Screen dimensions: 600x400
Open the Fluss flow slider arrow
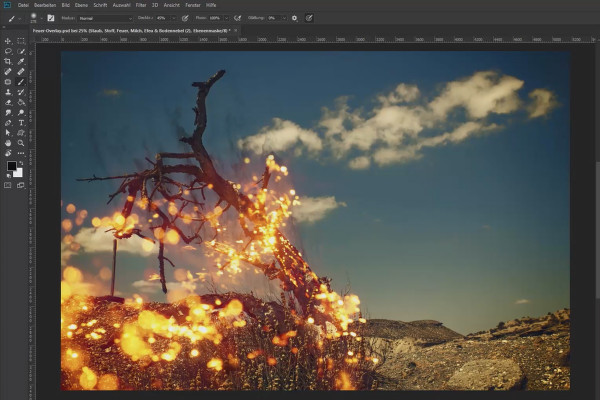(x=226, y=18)
